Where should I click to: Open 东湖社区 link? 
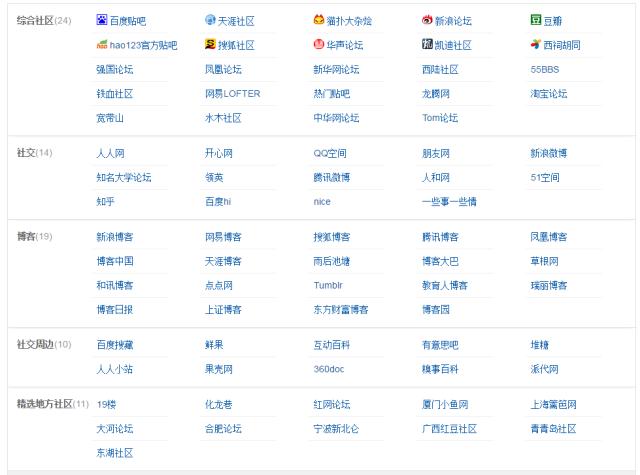tap(115, 453)
